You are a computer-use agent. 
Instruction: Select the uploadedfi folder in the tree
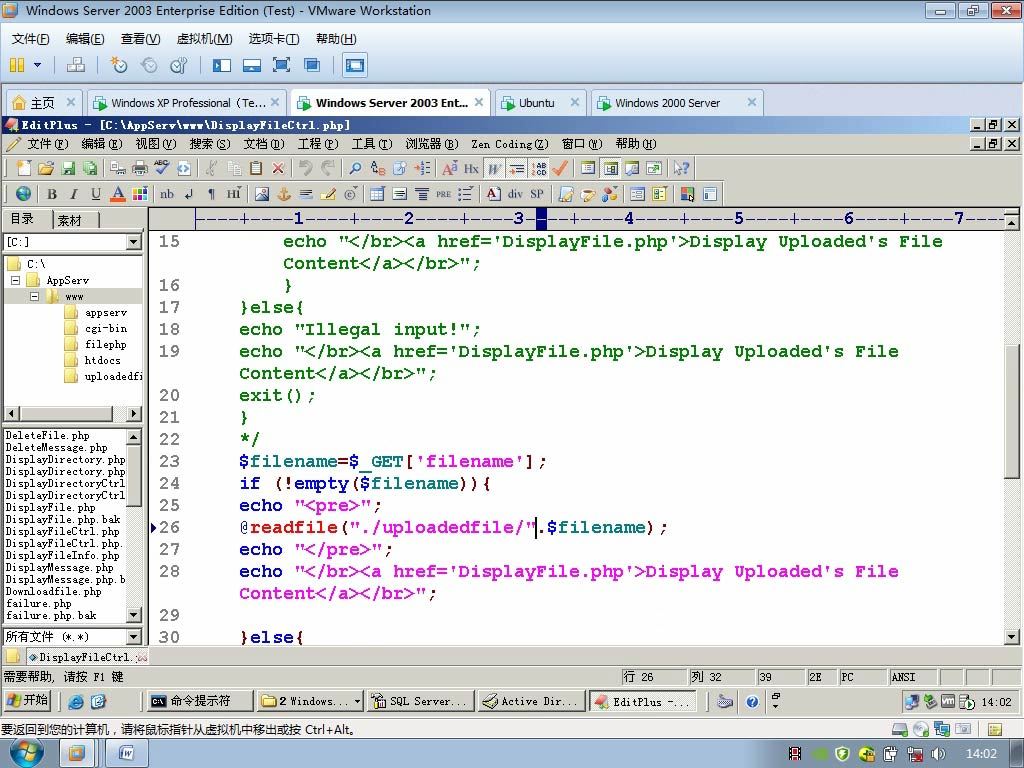[x=113, y=377]
